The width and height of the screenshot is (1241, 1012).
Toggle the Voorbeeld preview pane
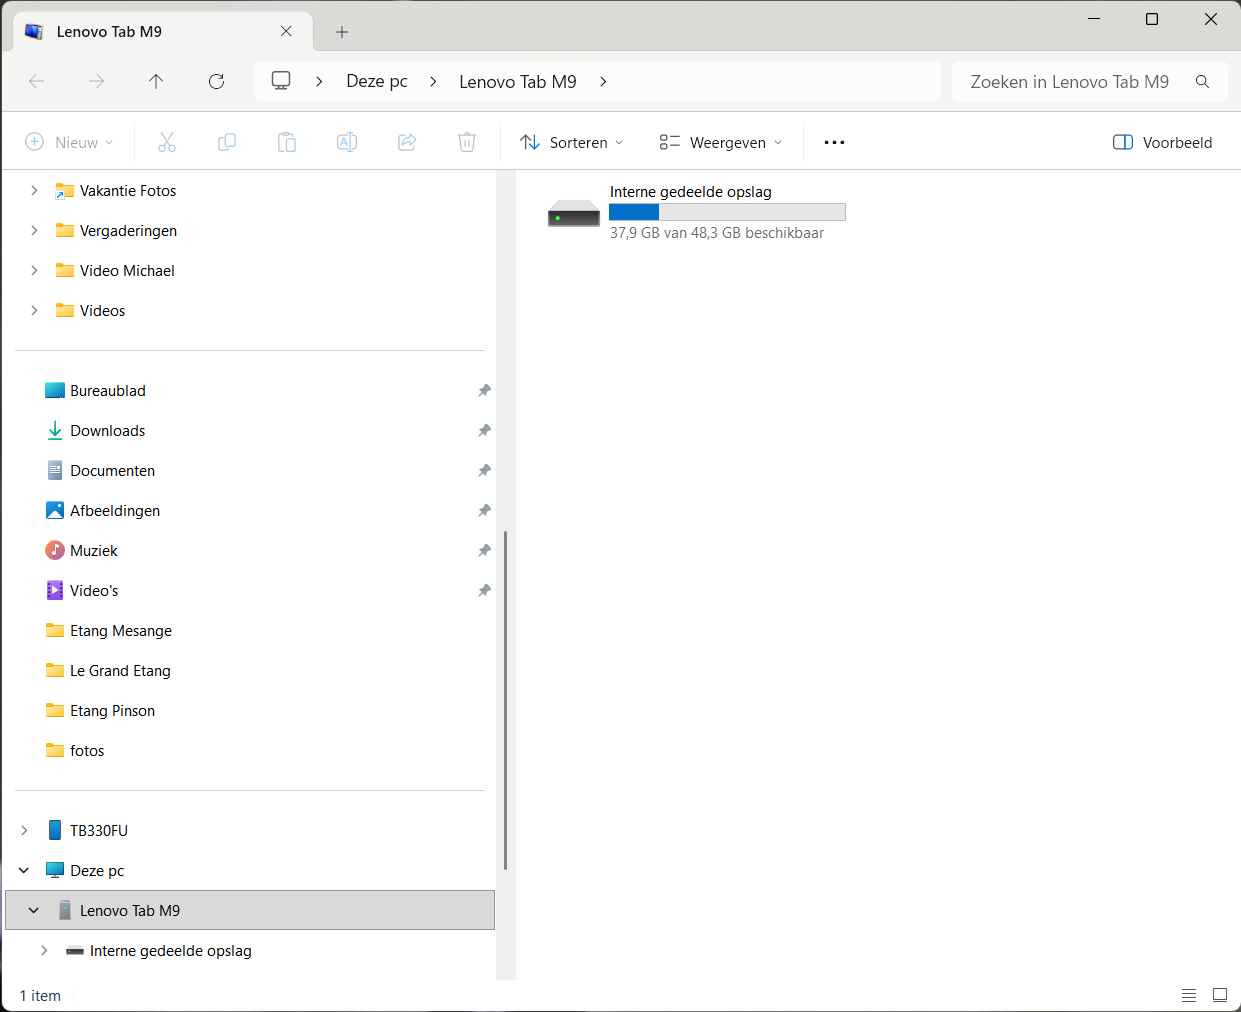pos(1162,142)
